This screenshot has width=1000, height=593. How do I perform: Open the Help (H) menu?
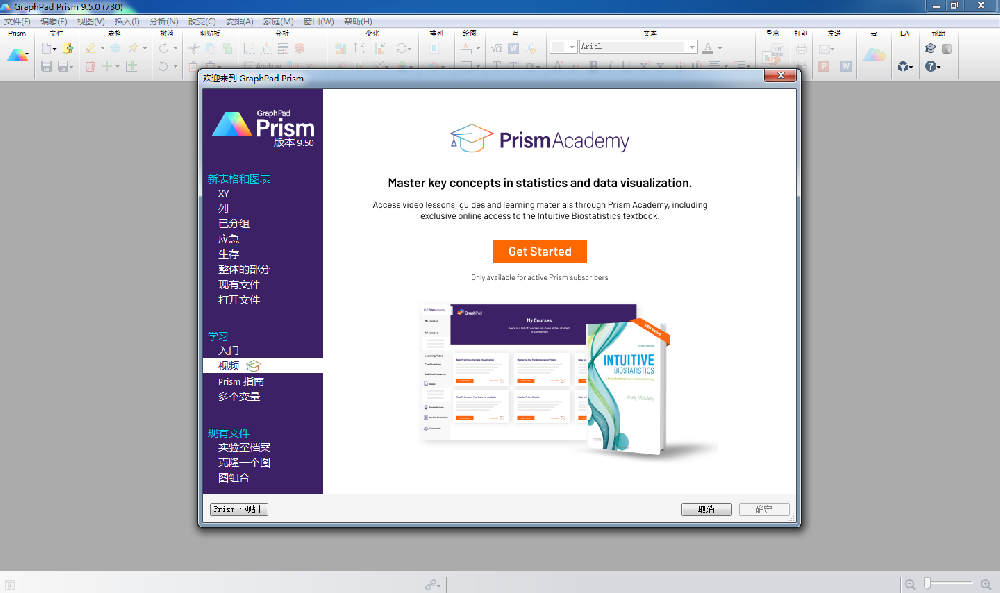pyautogui.click(x=358, y=21)
